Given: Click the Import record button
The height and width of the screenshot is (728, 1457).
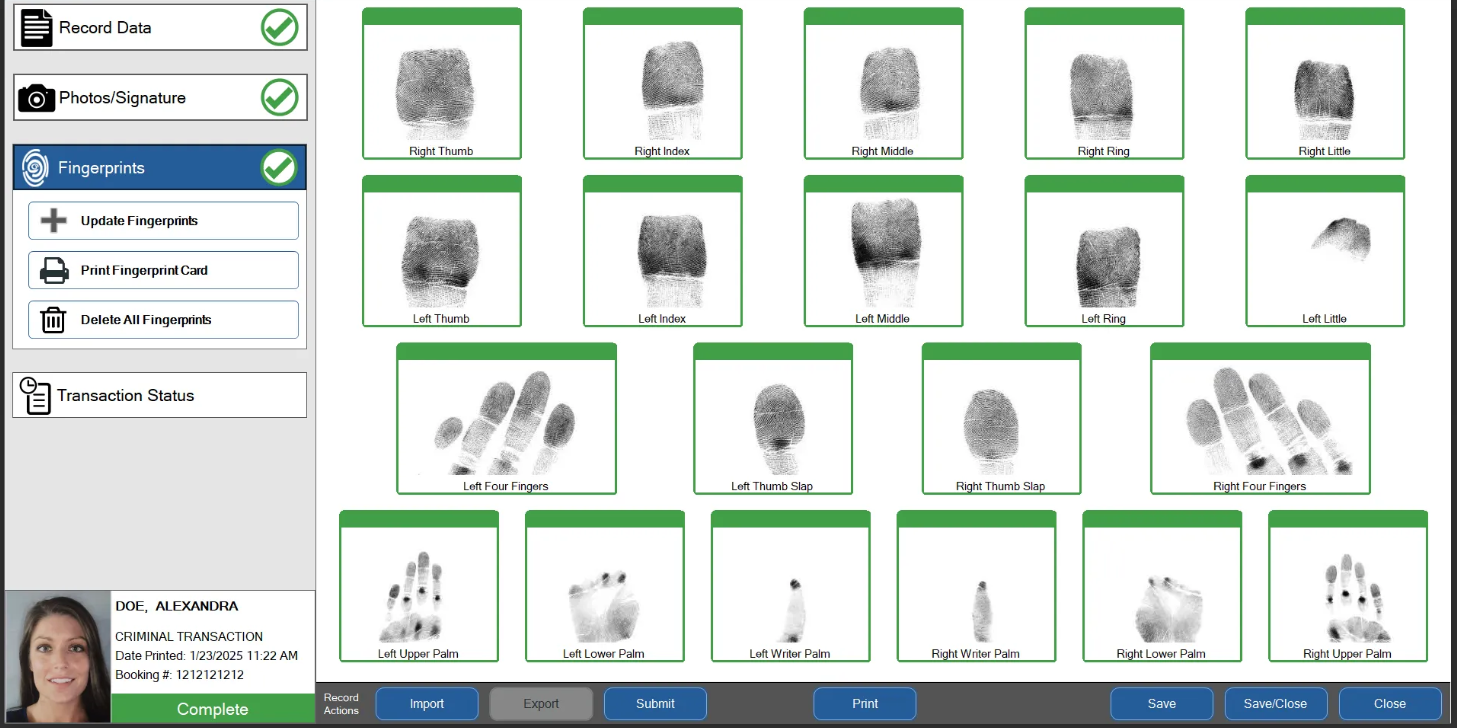Looking at the screenshot, I should (x=426, y=704).
